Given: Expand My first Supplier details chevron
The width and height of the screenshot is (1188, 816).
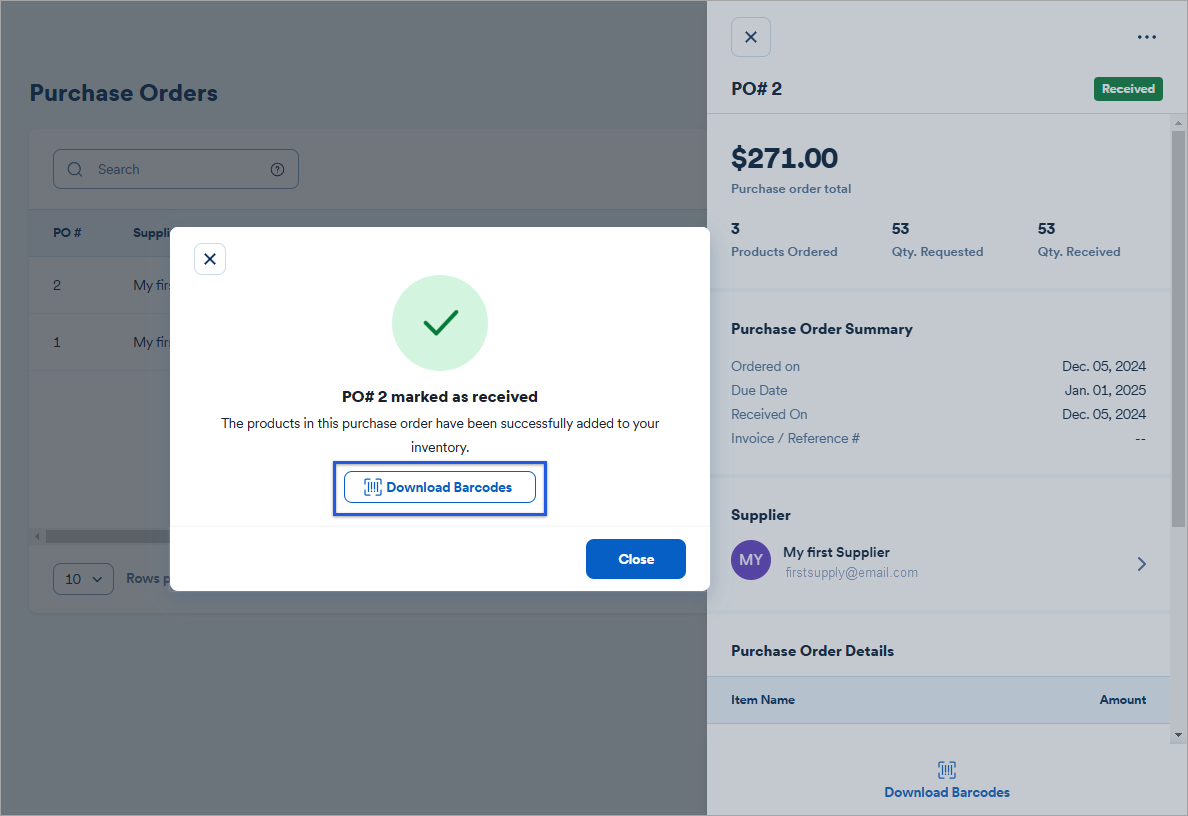Looking at the screenshot, I should click(x=1142, y=564).
